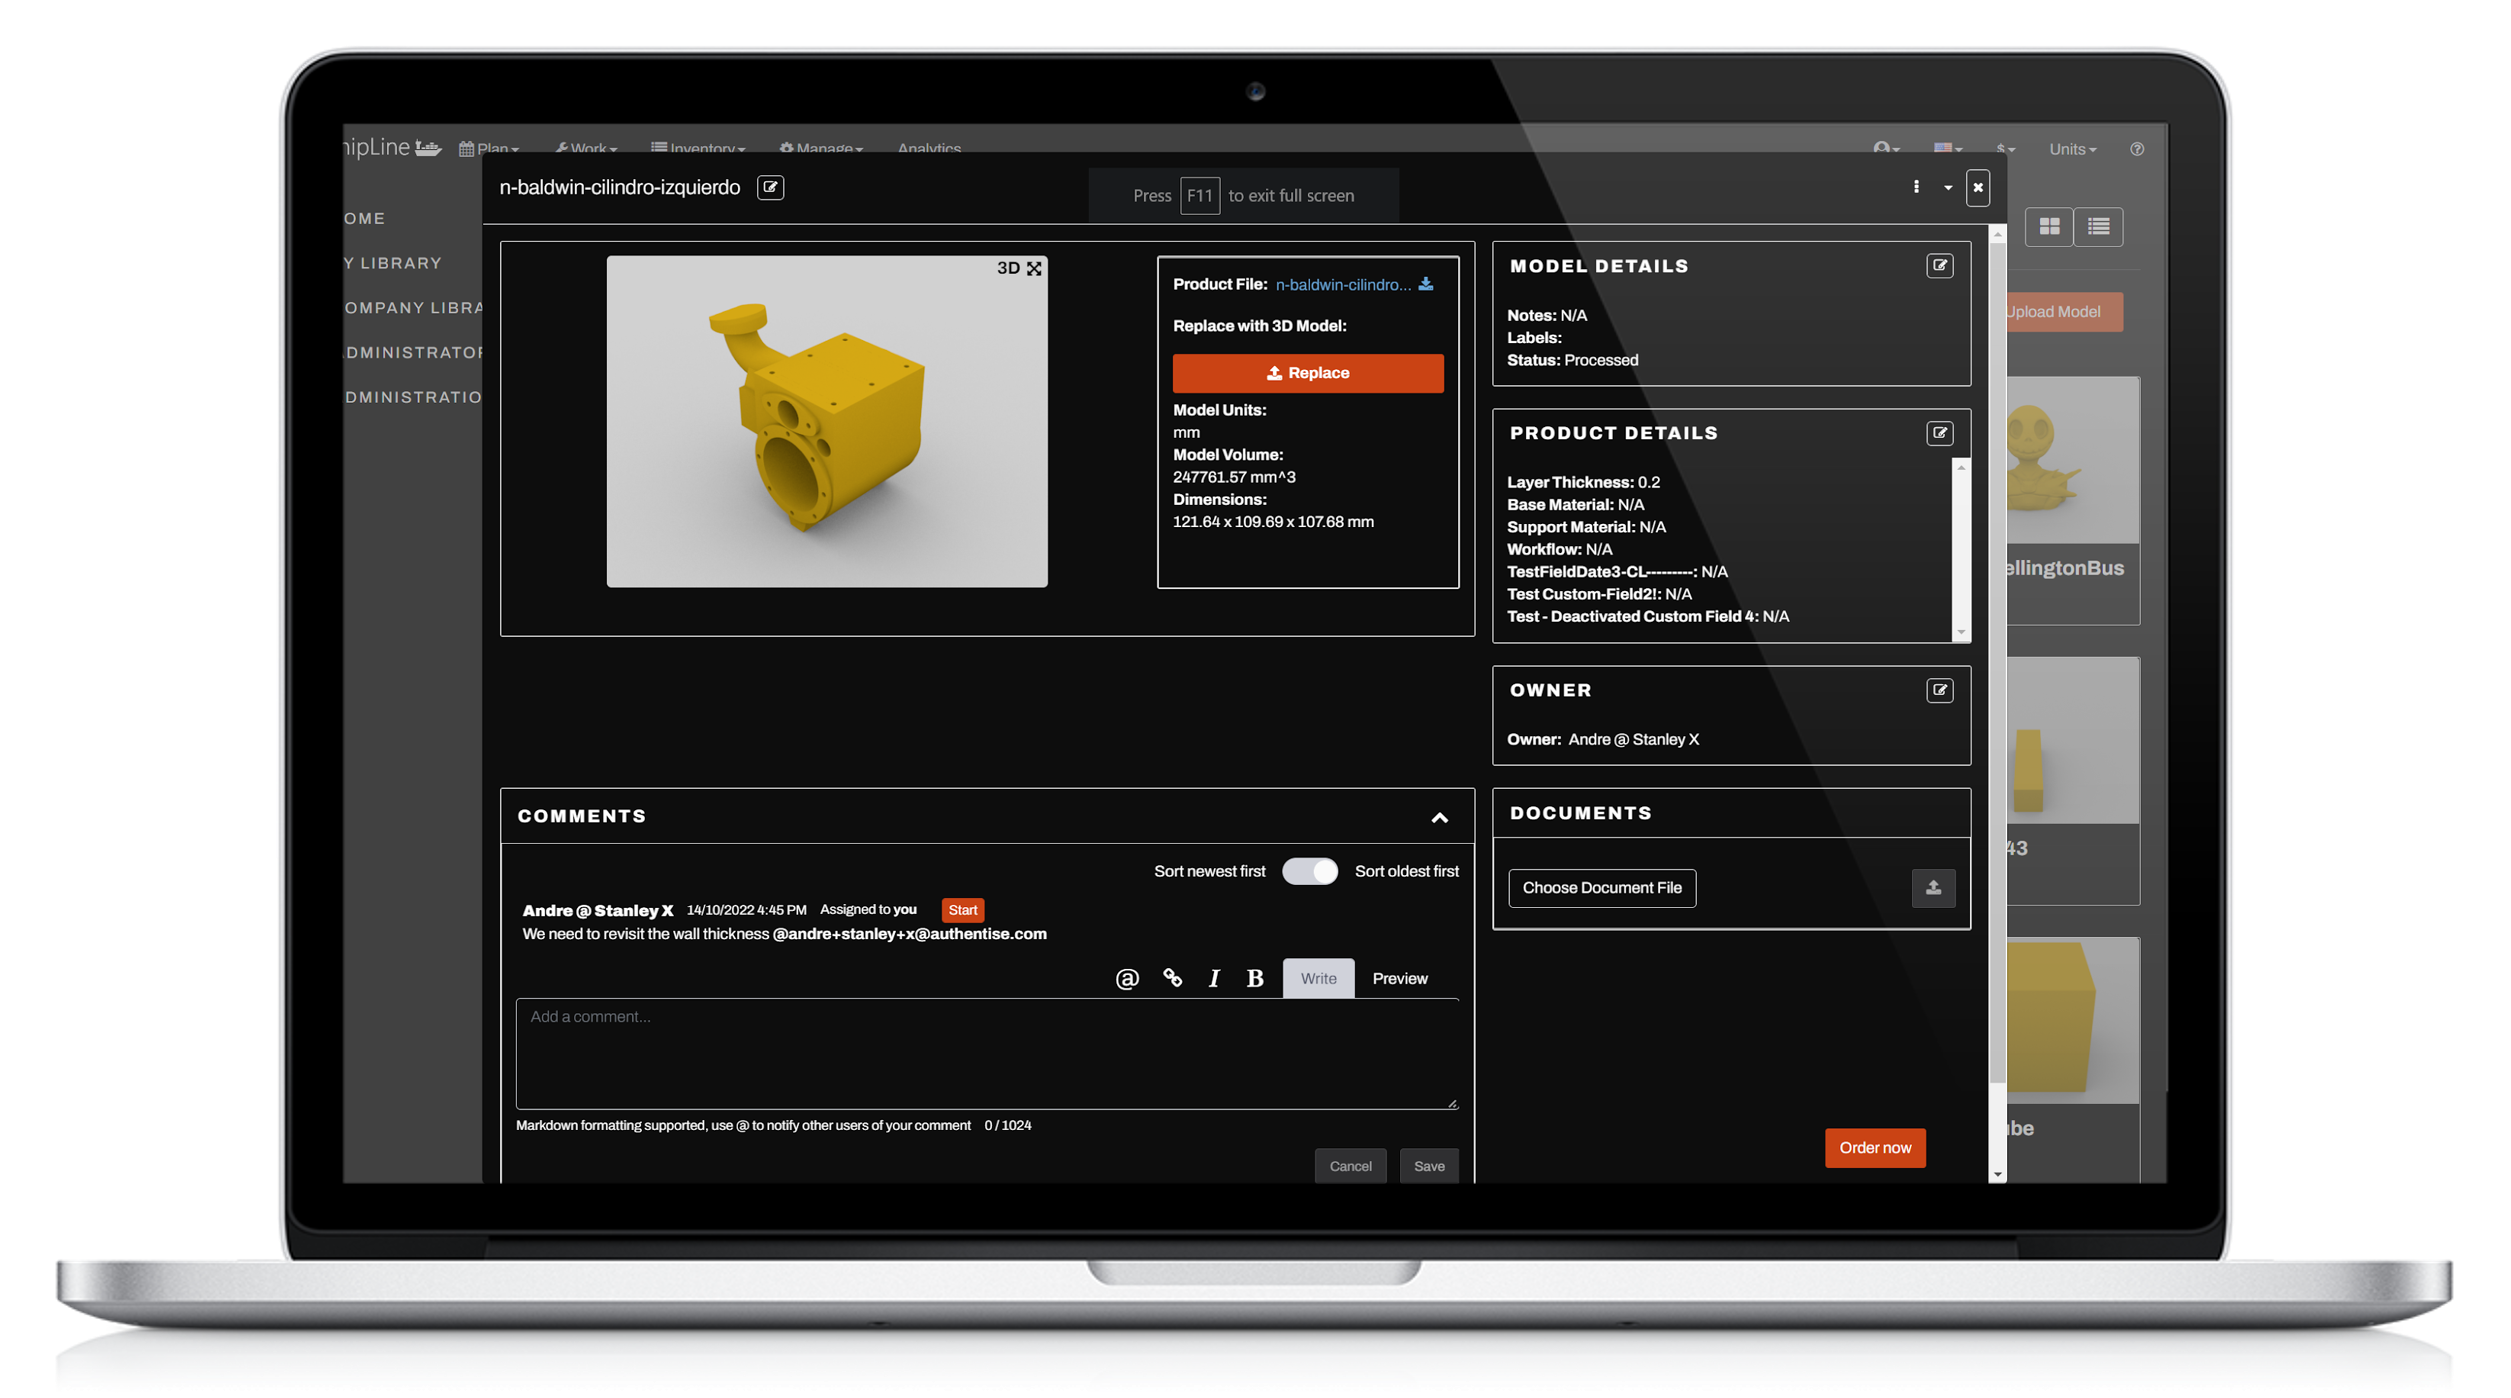The height and width of the screenshot is (1398, 2511).
Task: Expand the 3D viewer fullscreen icon
Action: click(x=1034, y=268)
